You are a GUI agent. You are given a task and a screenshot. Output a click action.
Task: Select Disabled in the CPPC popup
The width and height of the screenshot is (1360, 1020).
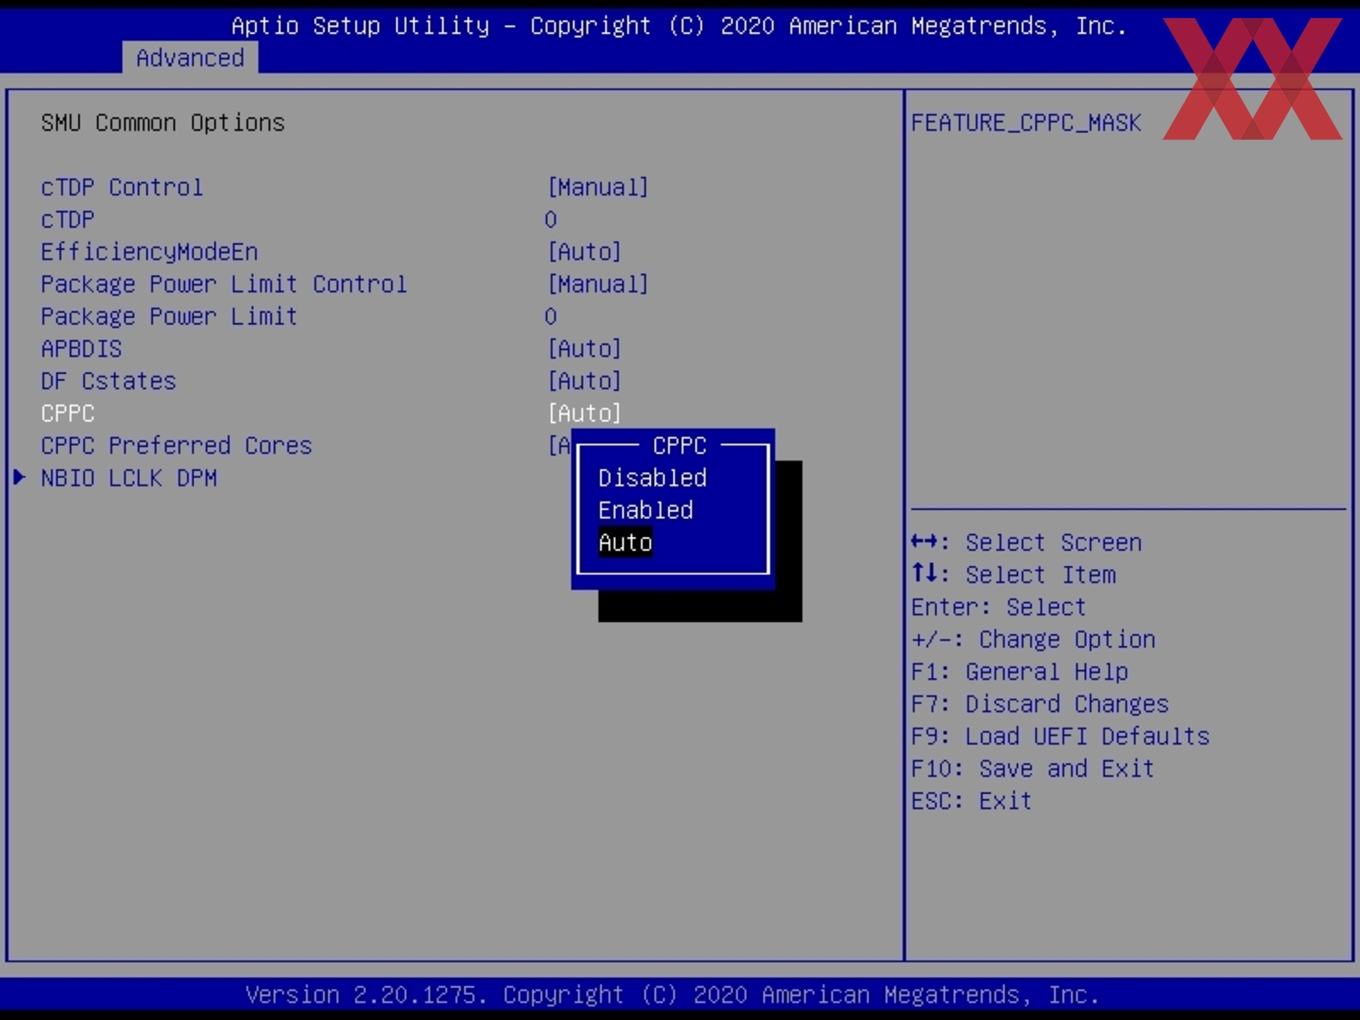[x=652, y=478]
